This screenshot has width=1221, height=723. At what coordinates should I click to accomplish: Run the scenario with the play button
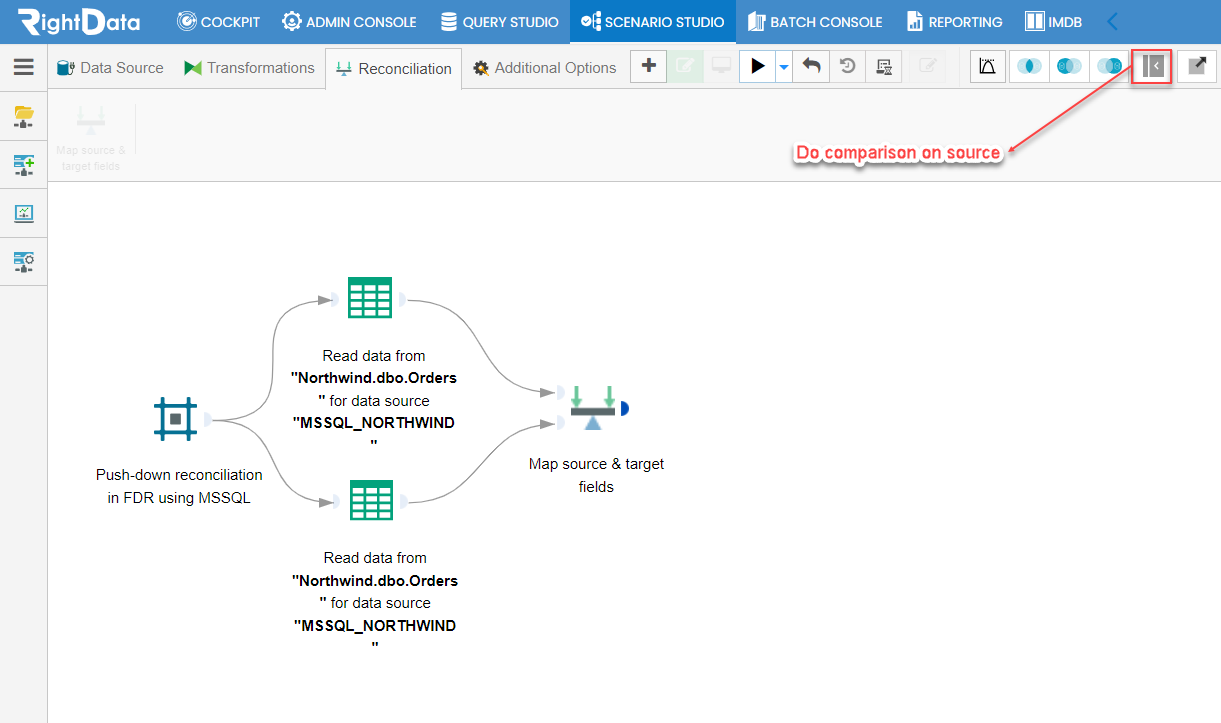point(758,66)
